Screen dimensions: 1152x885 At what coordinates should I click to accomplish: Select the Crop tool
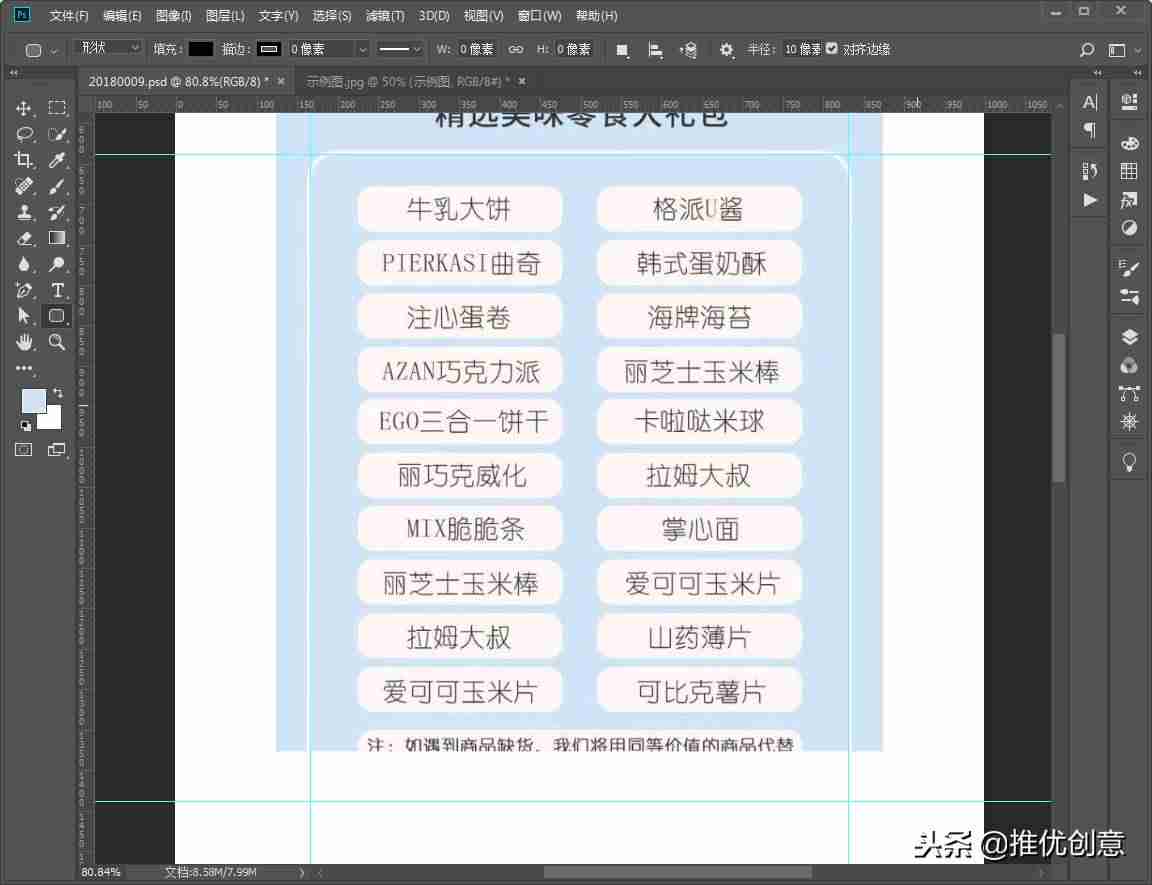coord(24,160)
